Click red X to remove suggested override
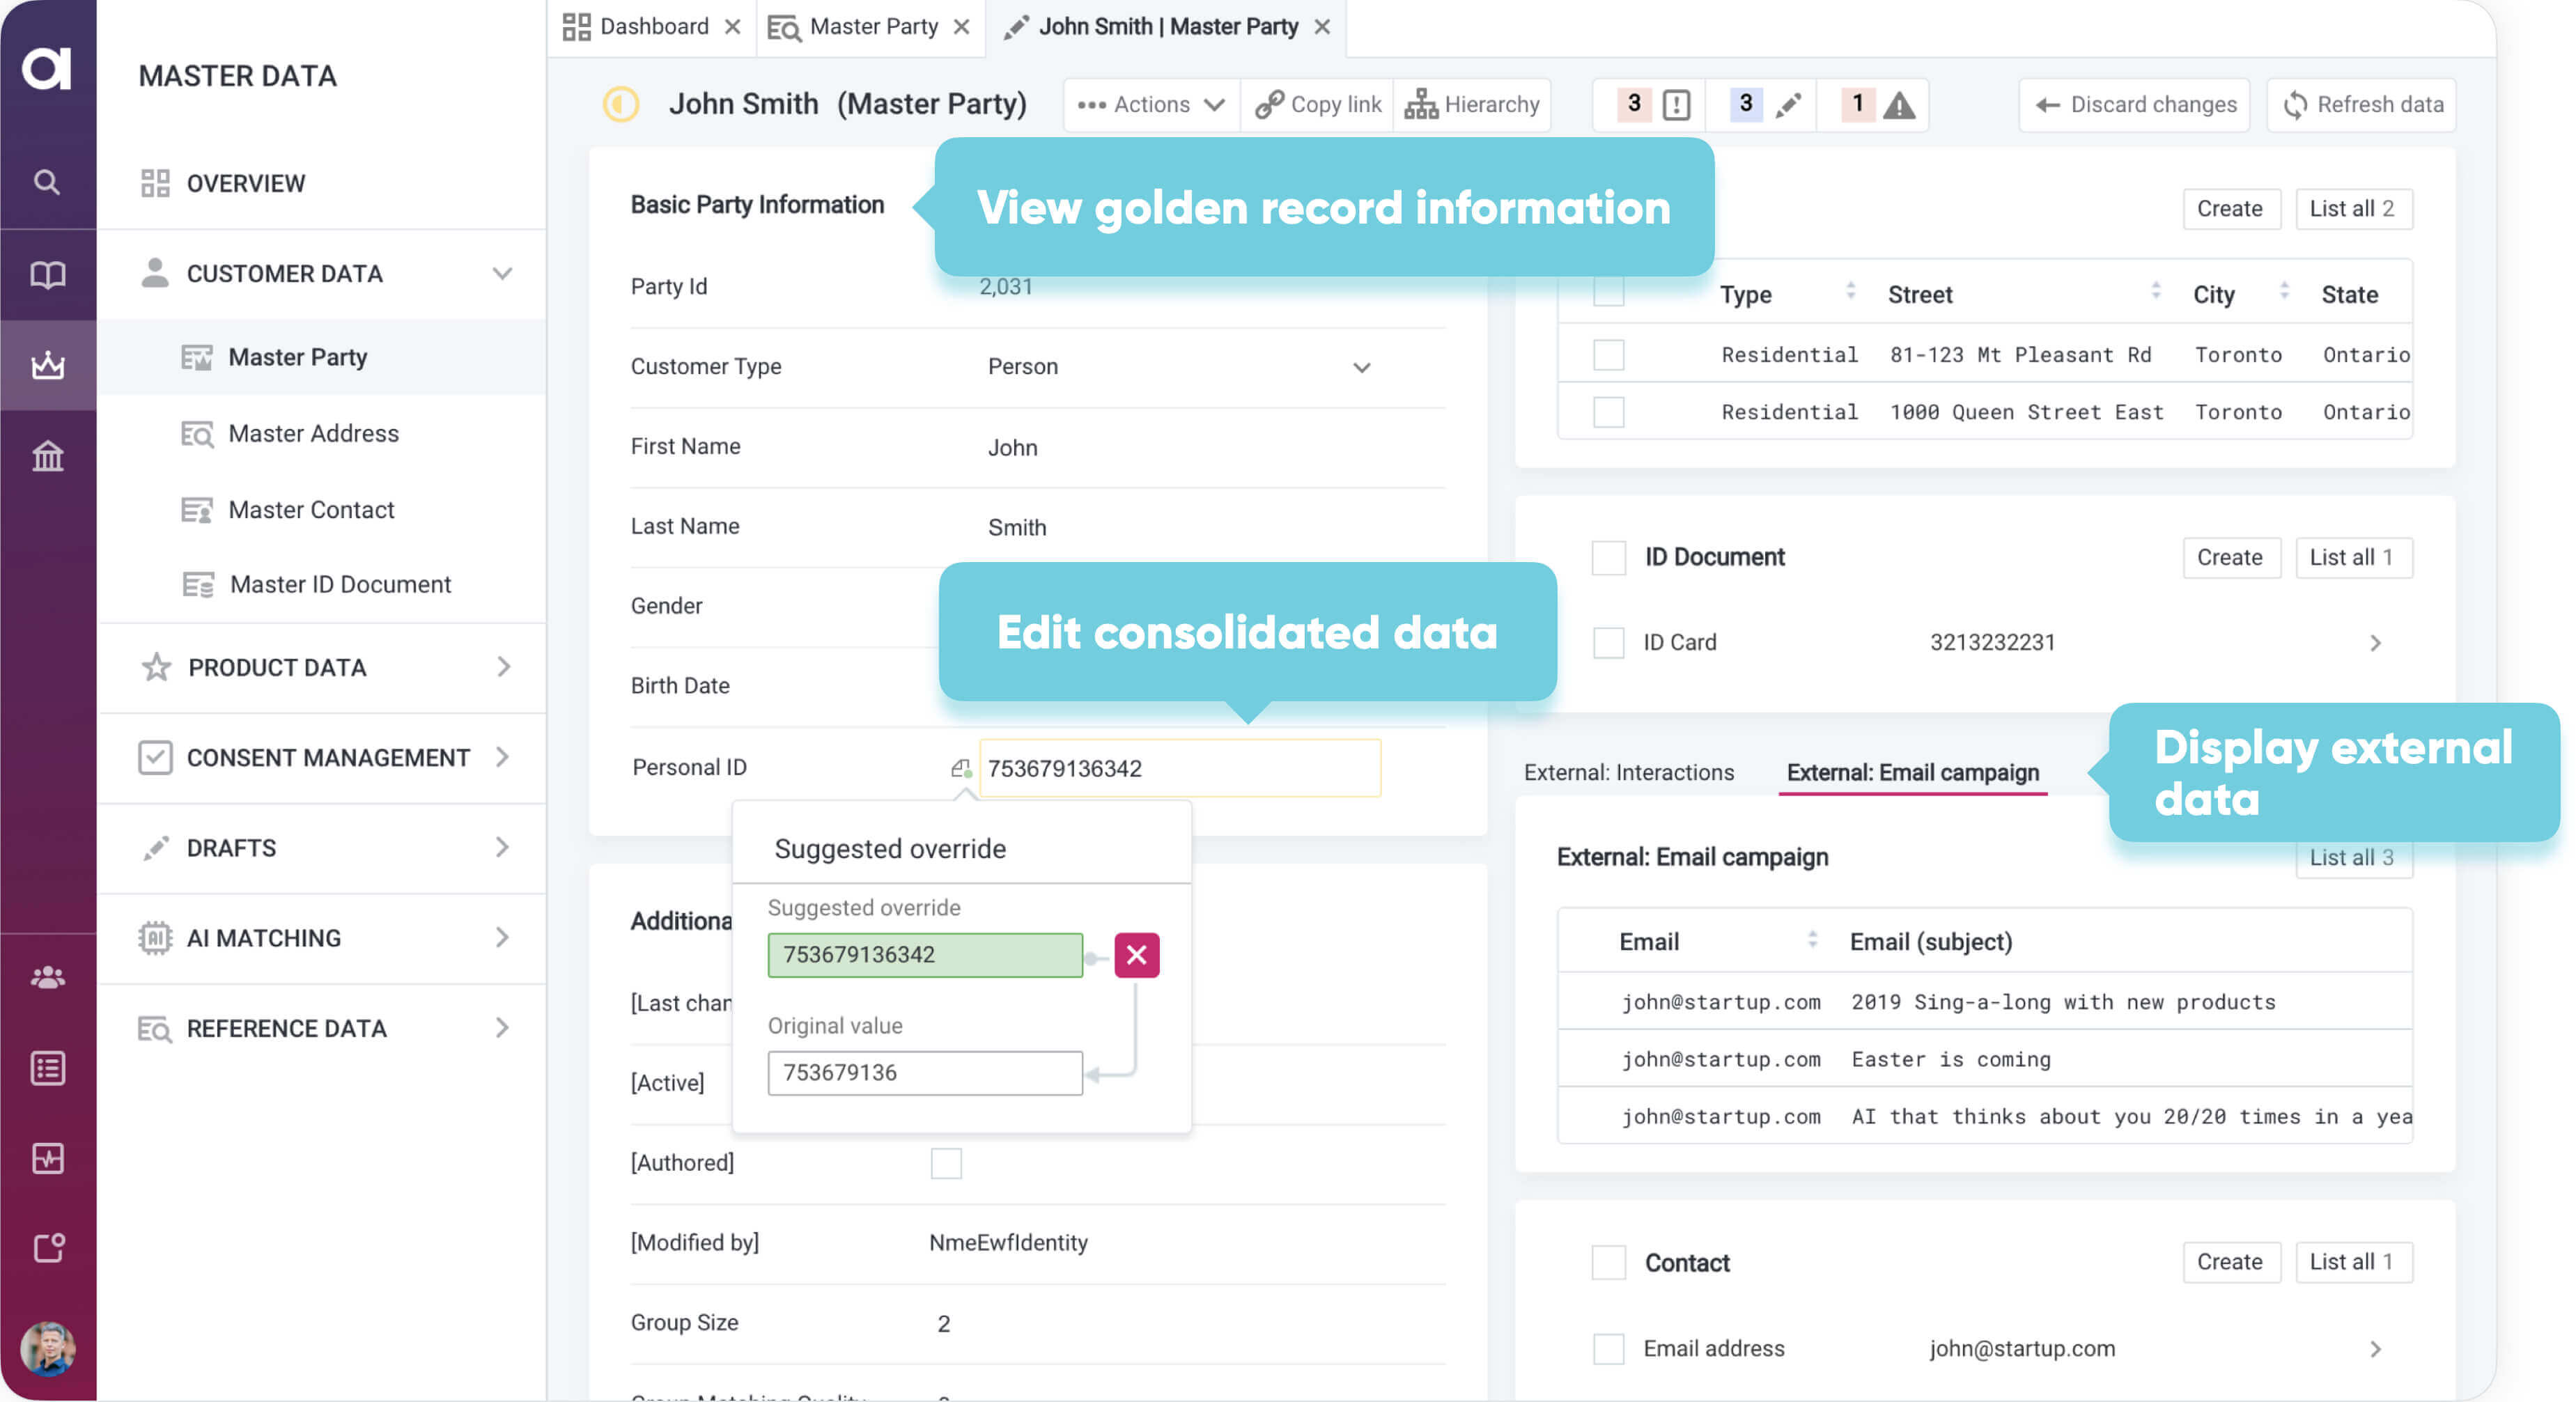 [x=1136, y=955]
